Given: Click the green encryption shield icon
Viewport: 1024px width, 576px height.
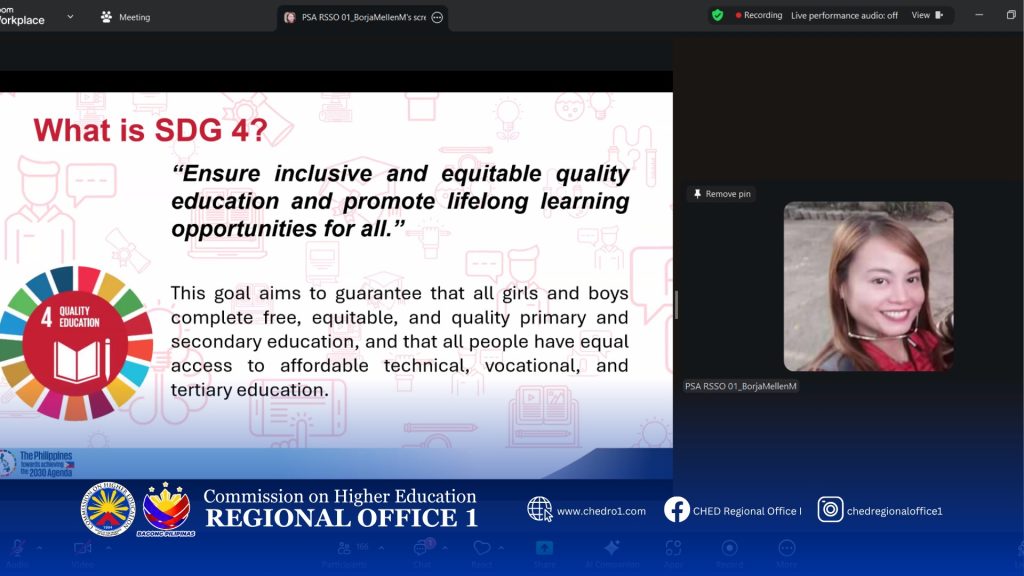Looking at the screenshot, I should (x=717, y=15).
